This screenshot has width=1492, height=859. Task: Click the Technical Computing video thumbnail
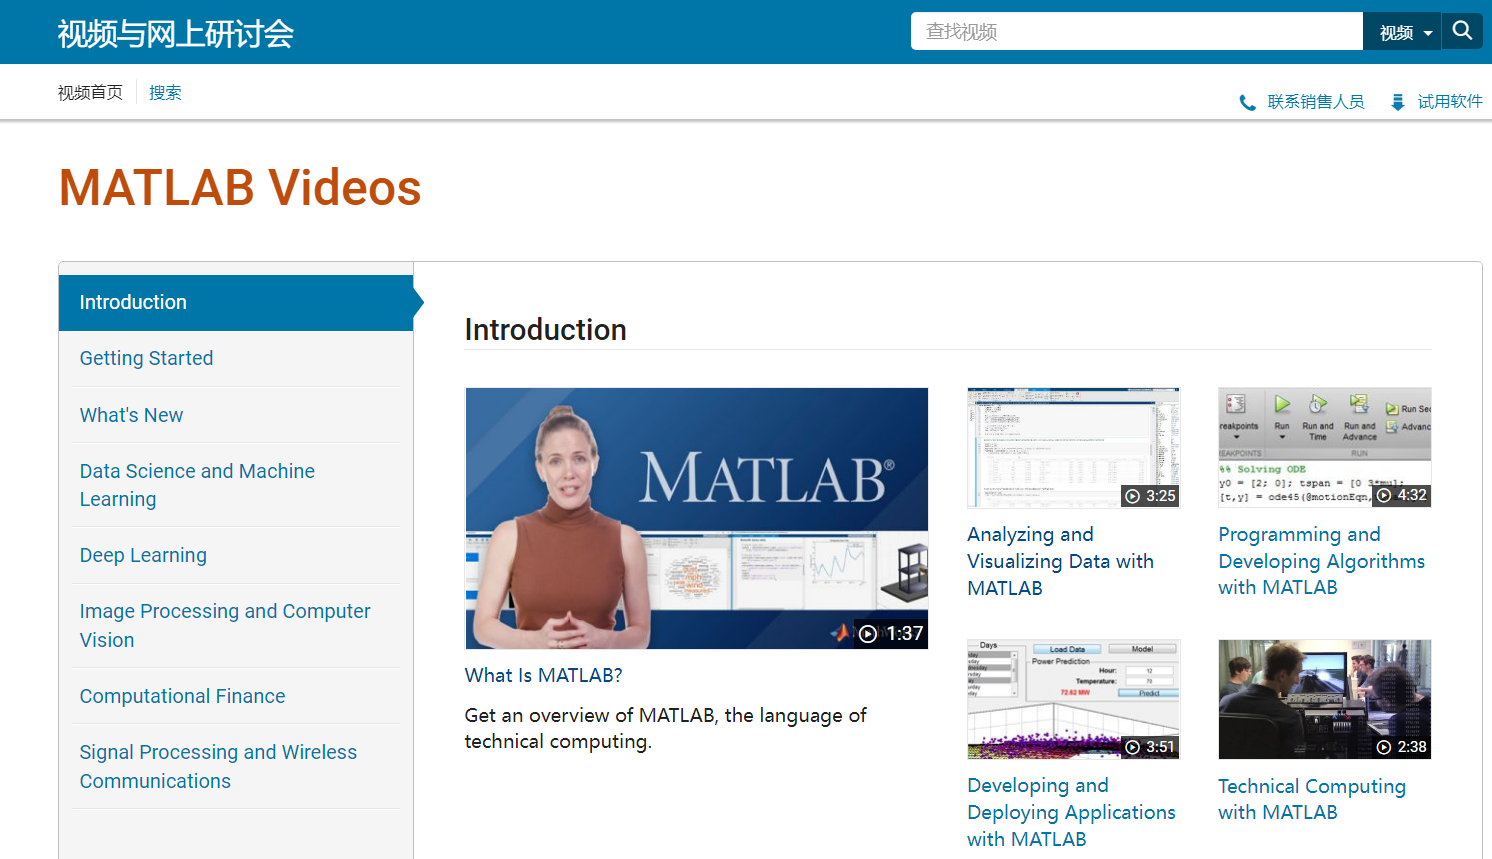coord(1324,699)
